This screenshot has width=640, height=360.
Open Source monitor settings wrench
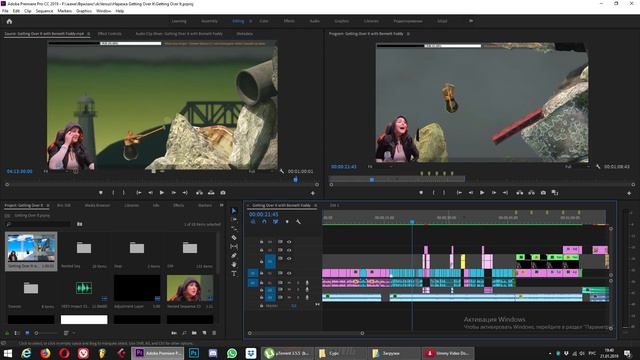[282, 171]
